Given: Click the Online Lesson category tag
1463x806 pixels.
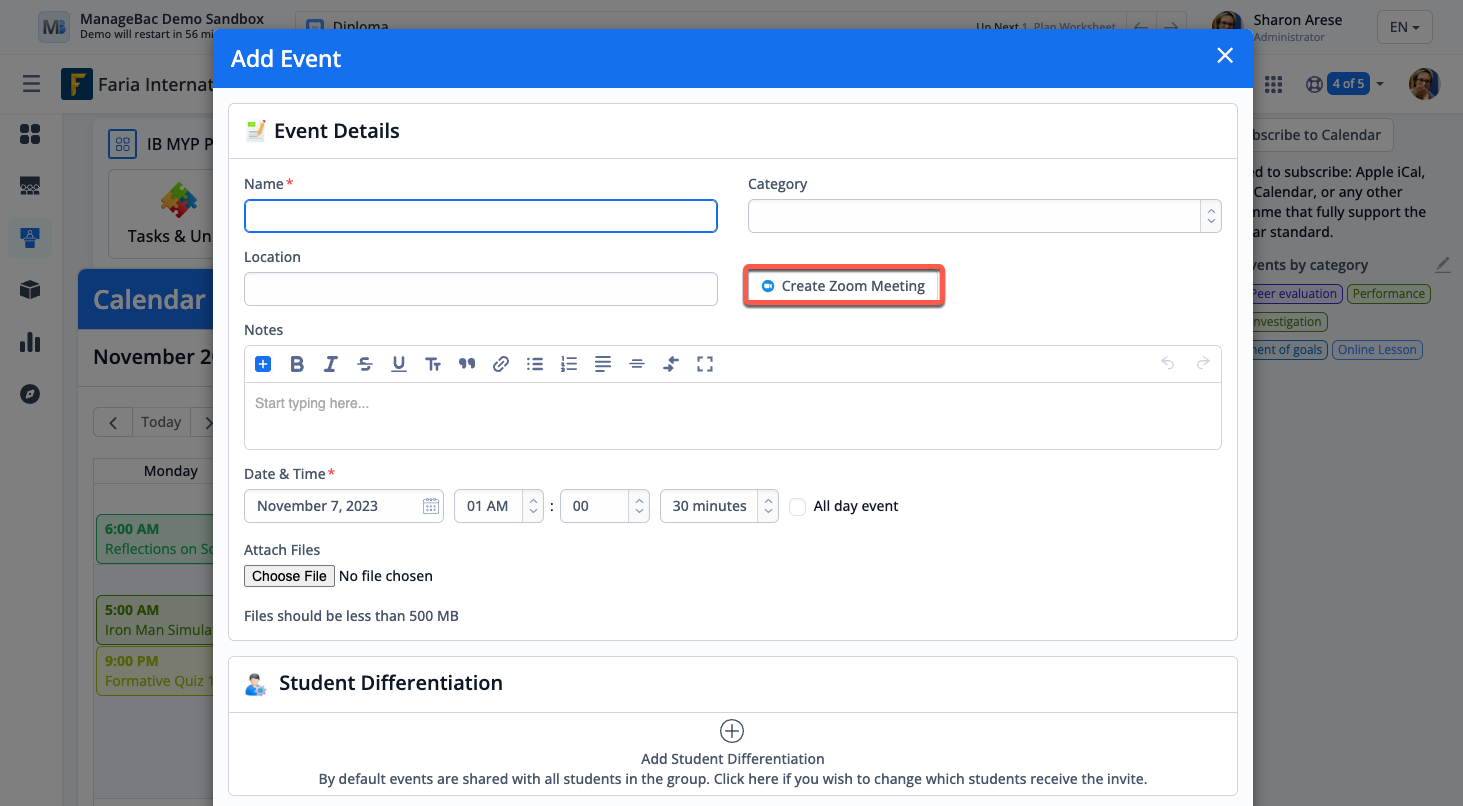Looking at the screenshot, I should pos(1377,350).
